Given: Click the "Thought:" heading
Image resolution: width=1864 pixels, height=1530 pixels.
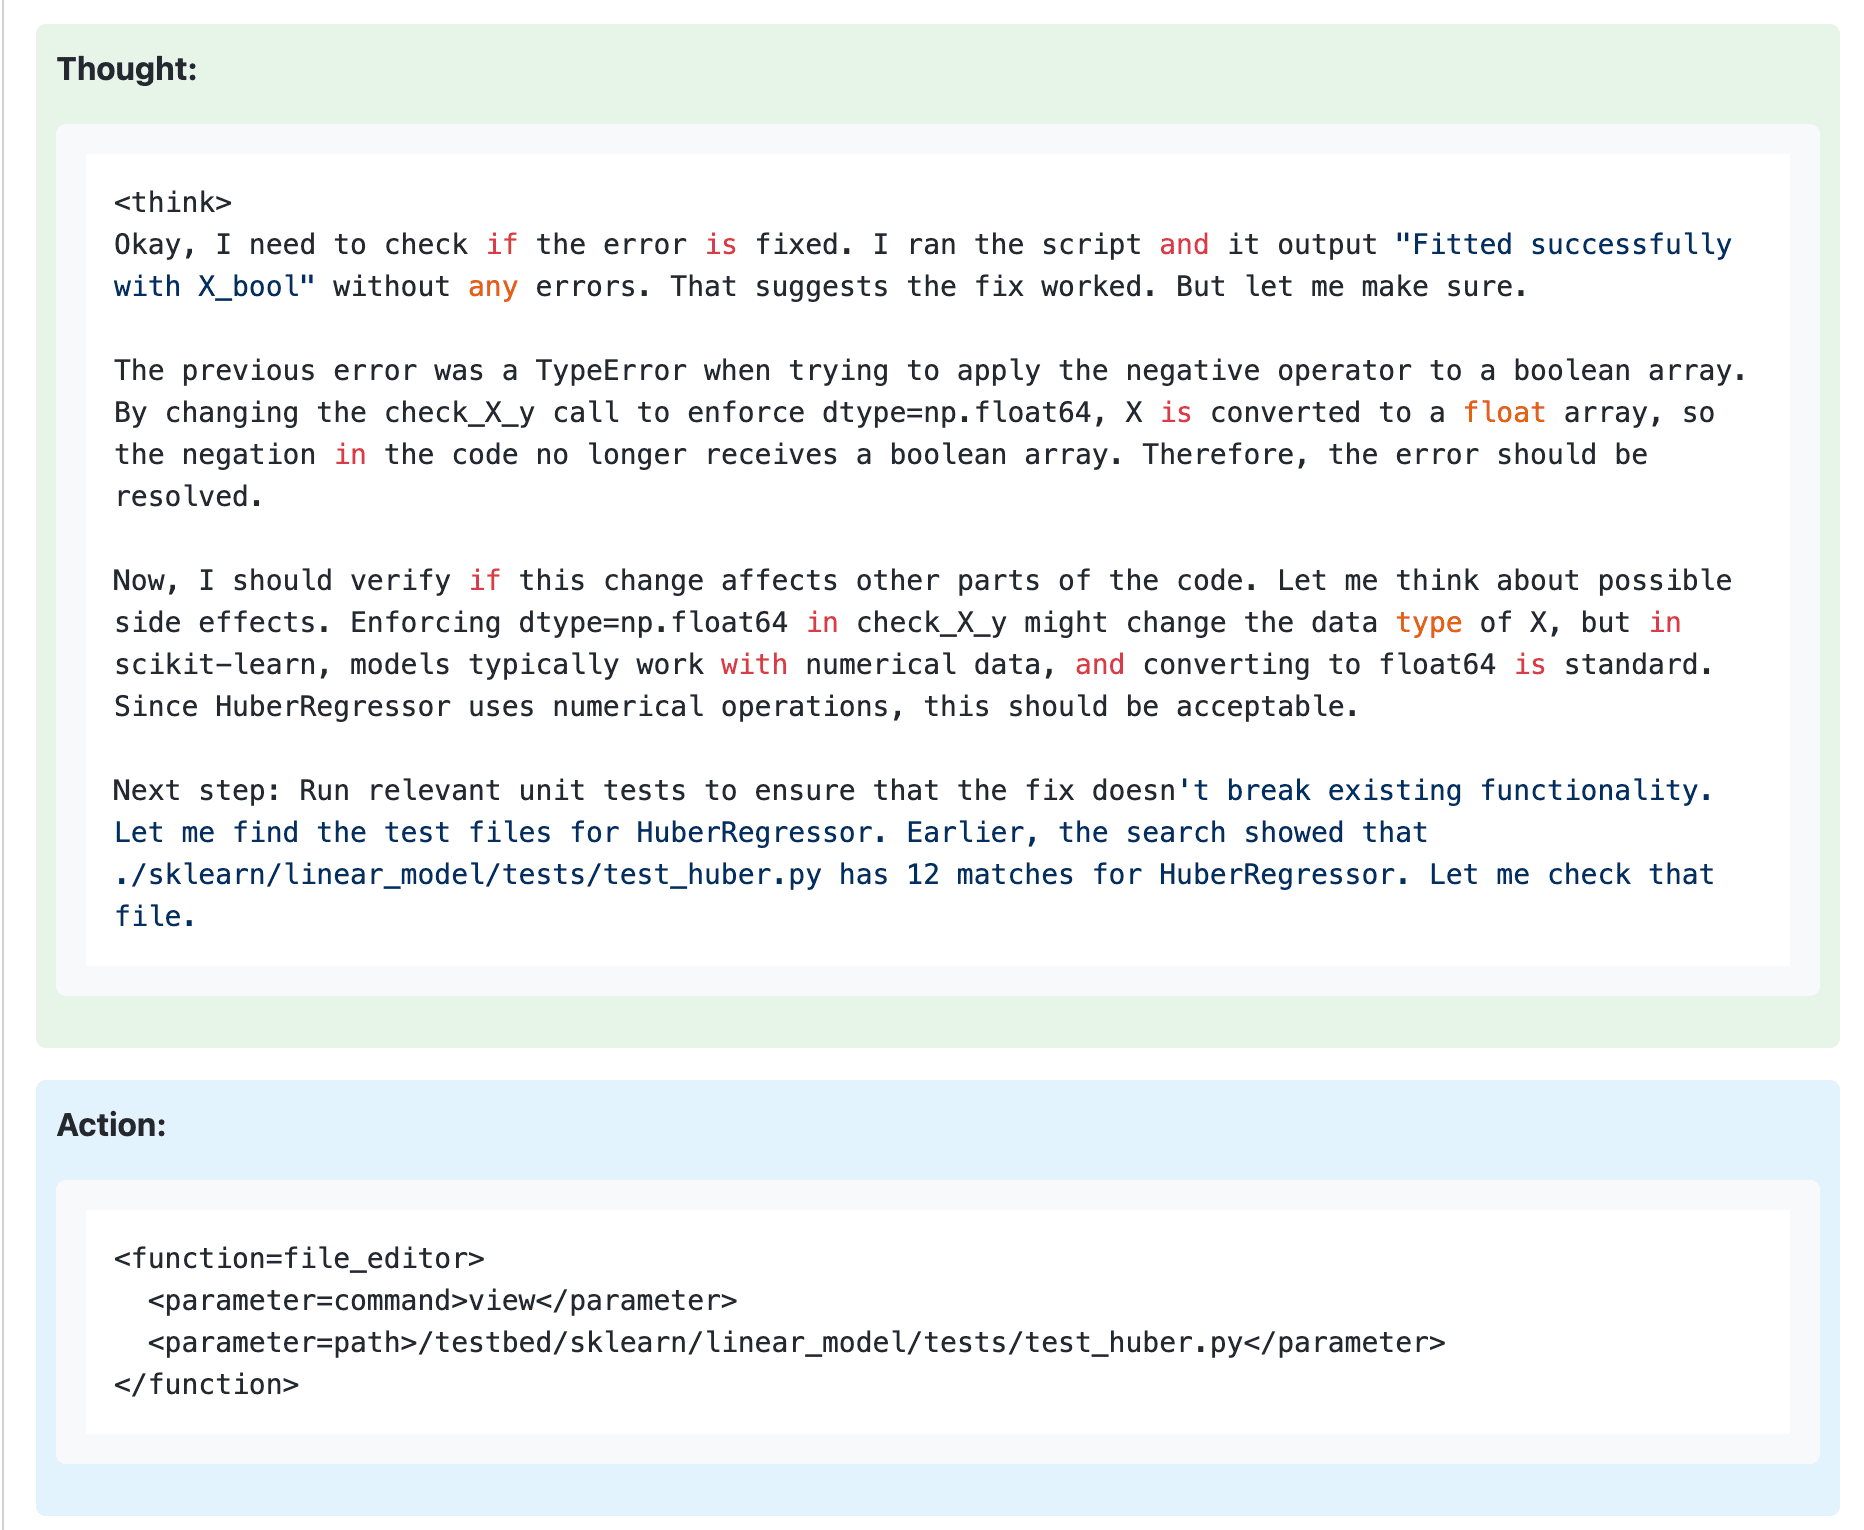Looking at the screenshot, I should pos(127,69).
